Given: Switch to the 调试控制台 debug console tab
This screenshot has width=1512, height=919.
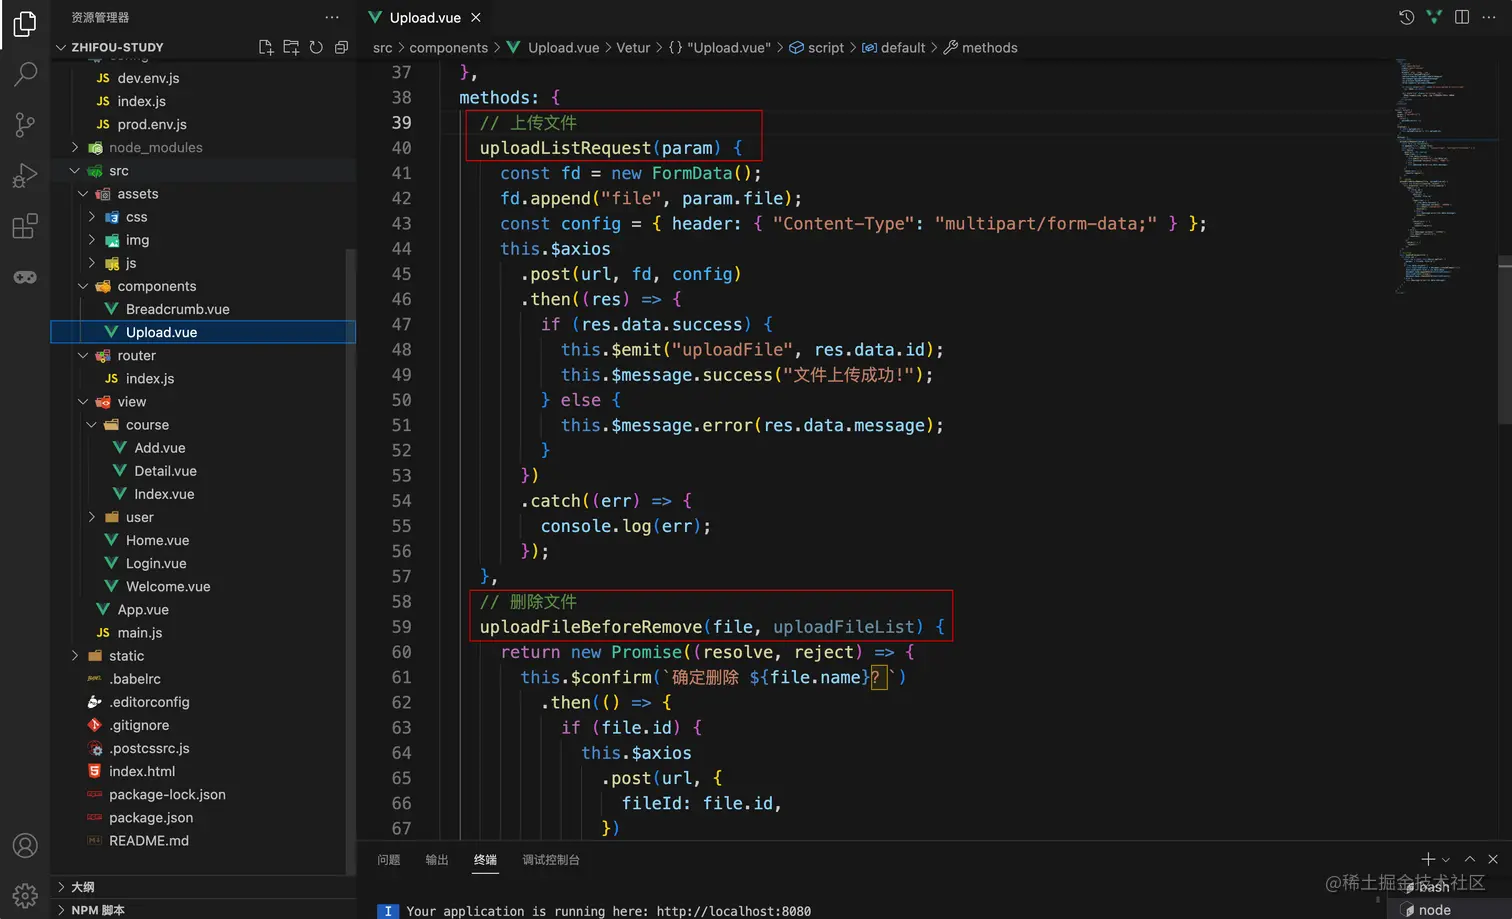Looking at the screenshot, I should point(551,859).
